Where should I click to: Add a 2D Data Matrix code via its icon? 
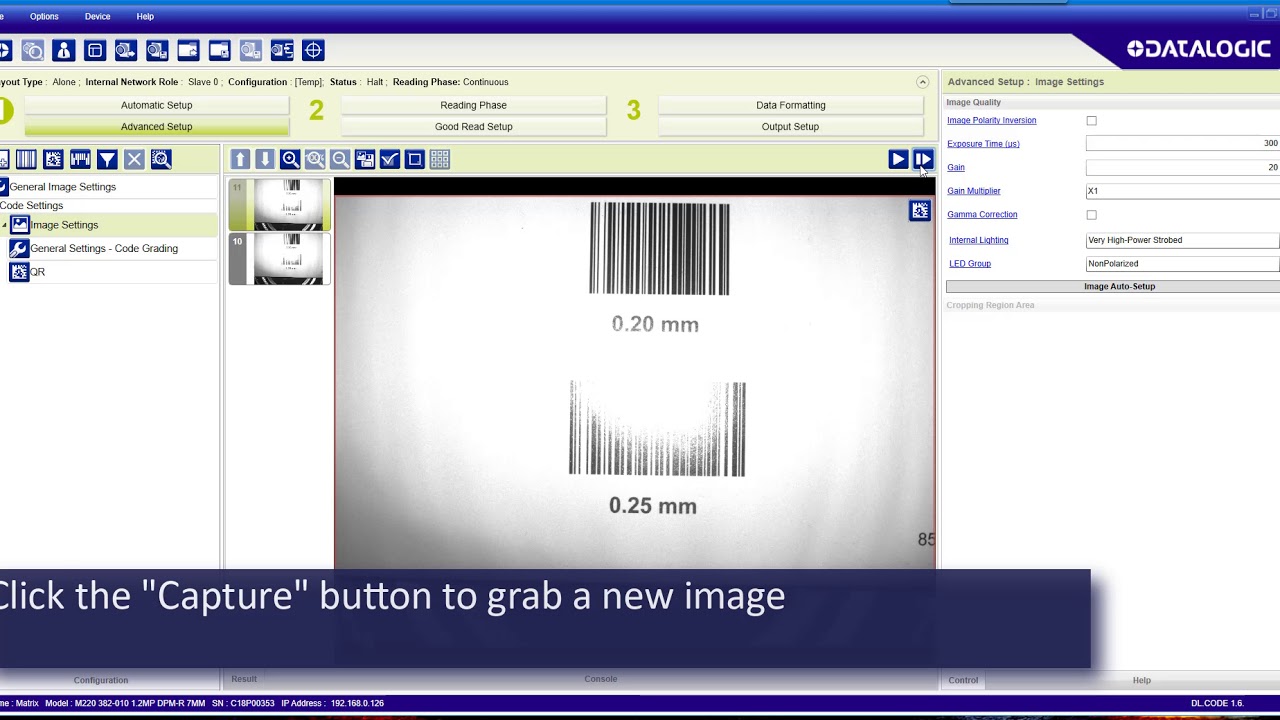pos(53,159)
